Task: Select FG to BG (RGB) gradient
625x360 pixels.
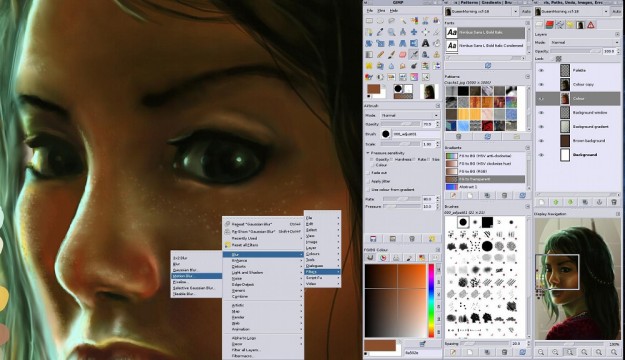Action: [485, 171]
